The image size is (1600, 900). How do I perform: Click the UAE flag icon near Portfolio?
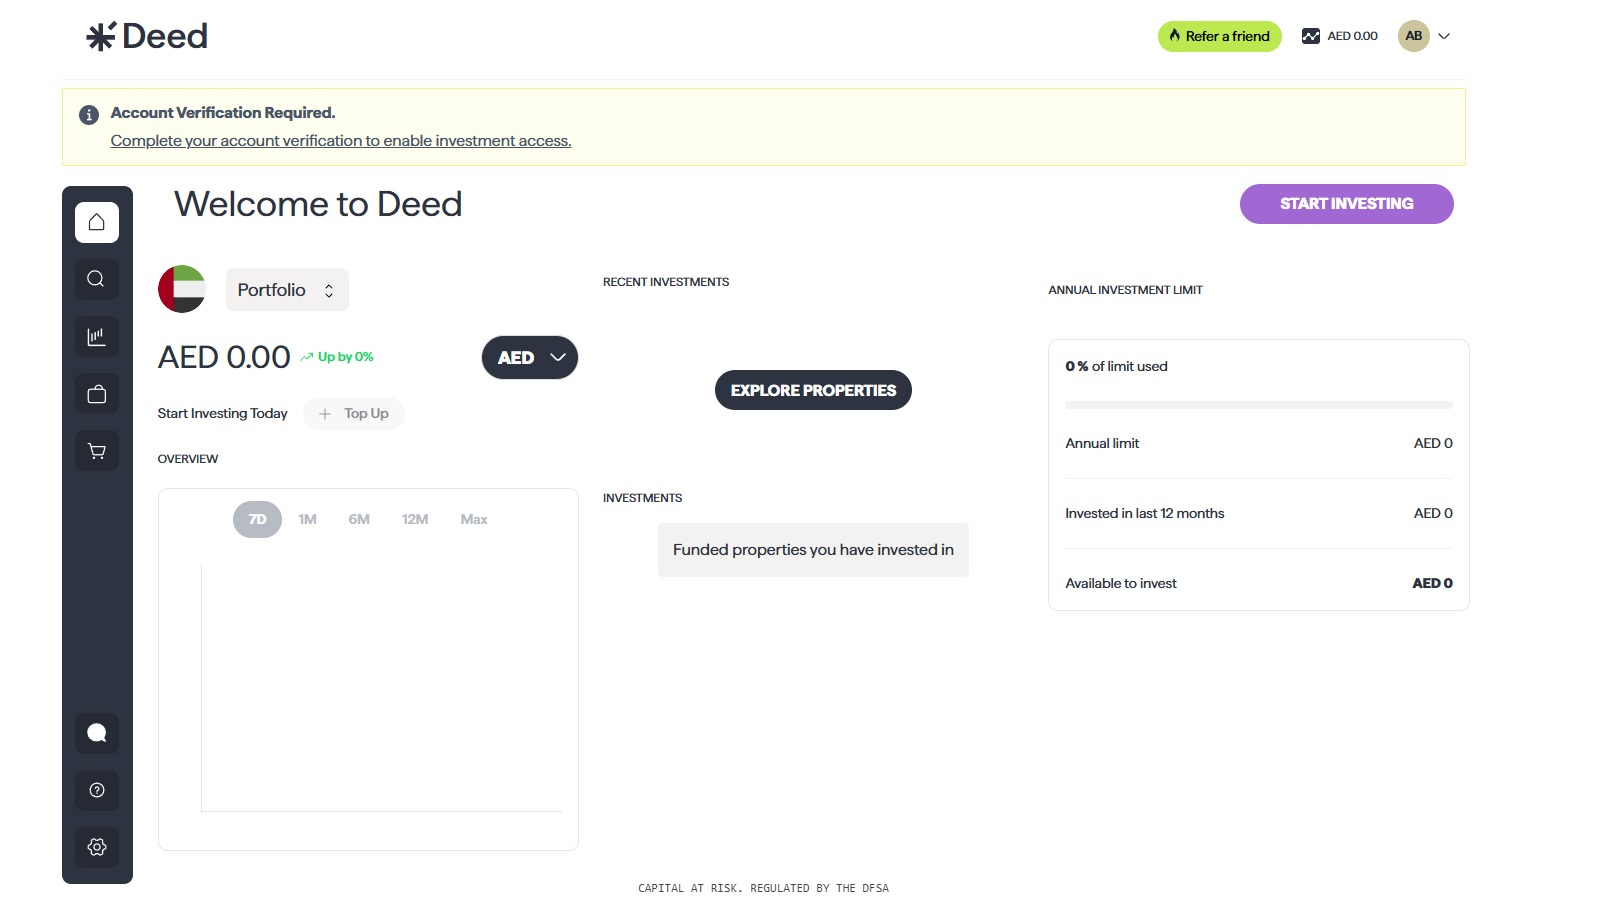point(181,289)
